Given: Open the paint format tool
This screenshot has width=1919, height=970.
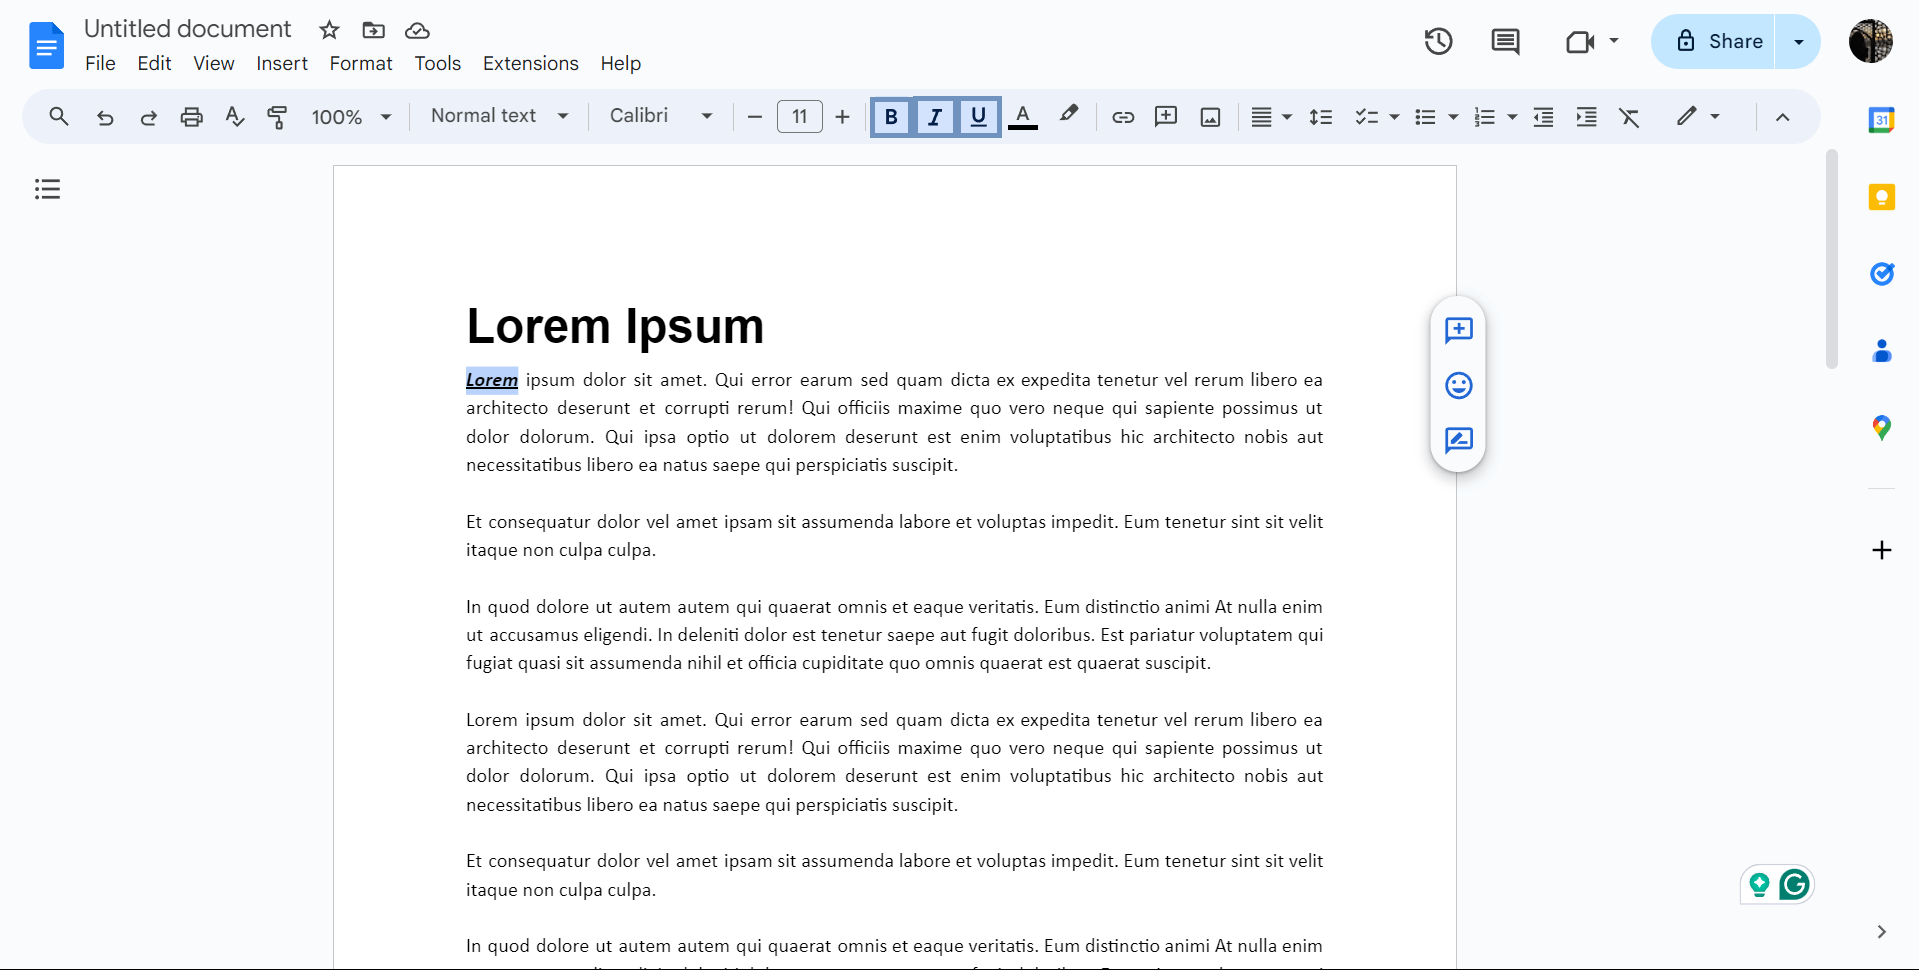Looking at the screenshot, I should tap(277, 117).
